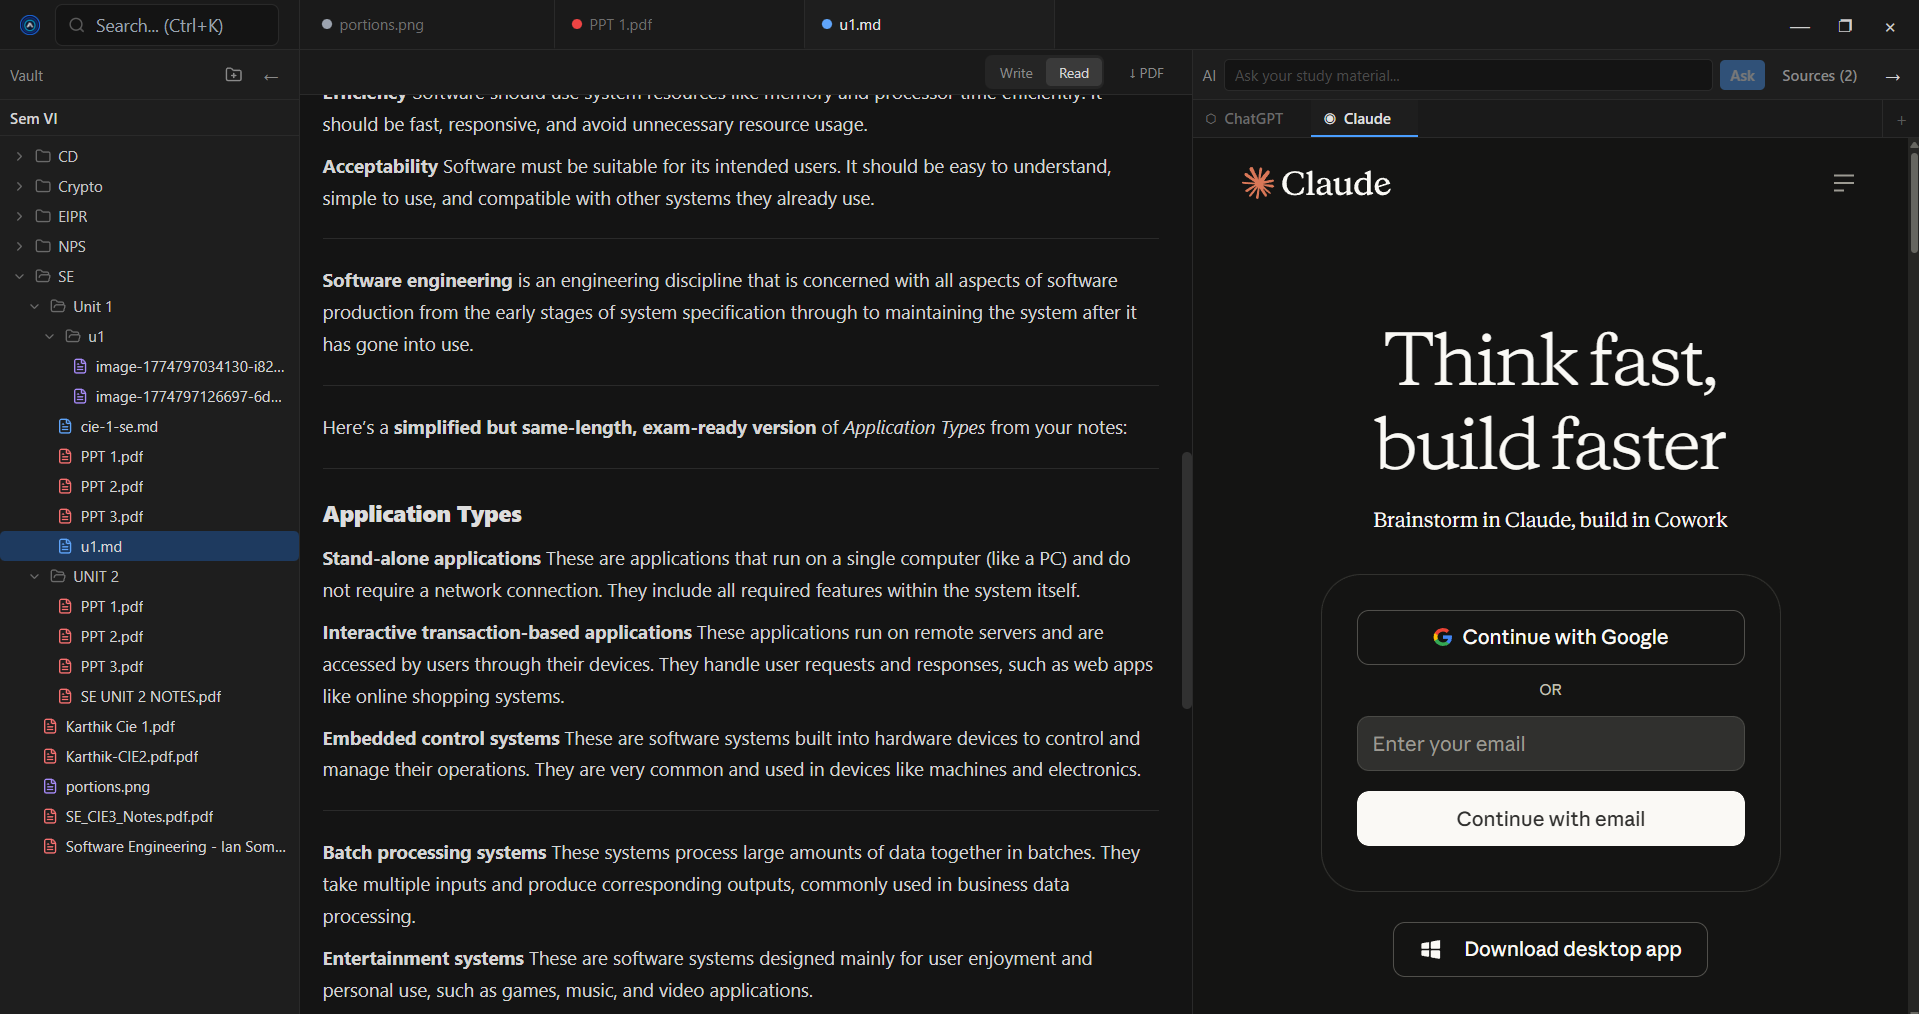Open UNIT 2 PPT 2.pdf
This screenshot has width=1919, height=1014.
(x=150, y=636)
